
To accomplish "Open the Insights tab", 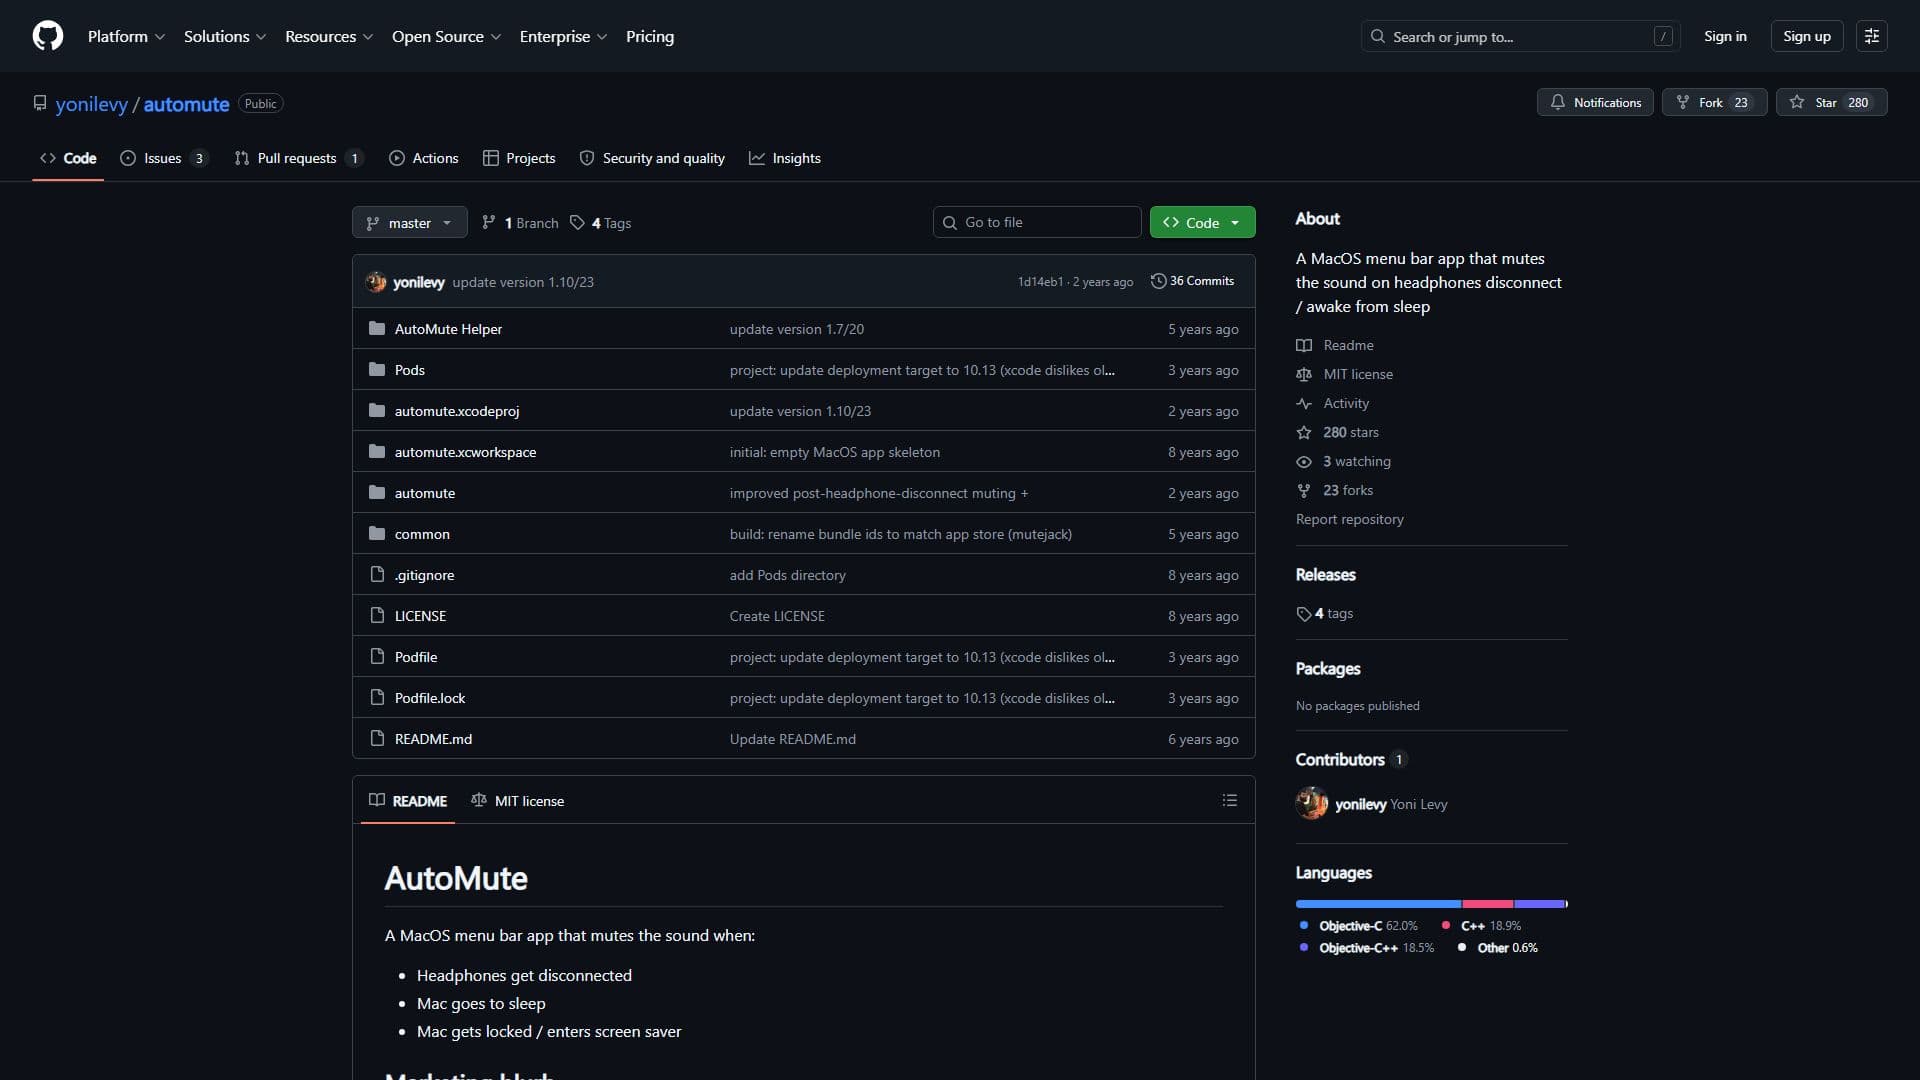I will 785,158.
